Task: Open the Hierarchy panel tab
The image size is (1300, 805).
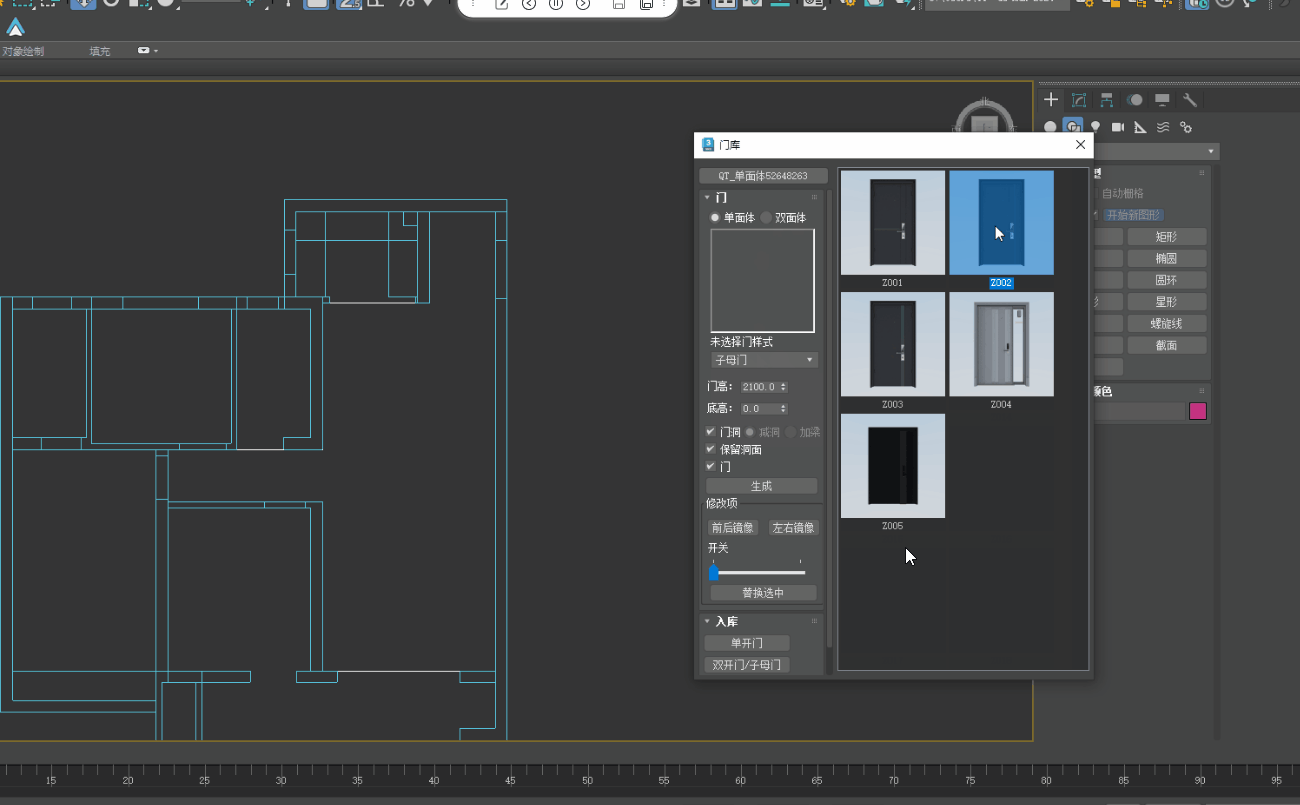Action: click(x=1107, y=100)
